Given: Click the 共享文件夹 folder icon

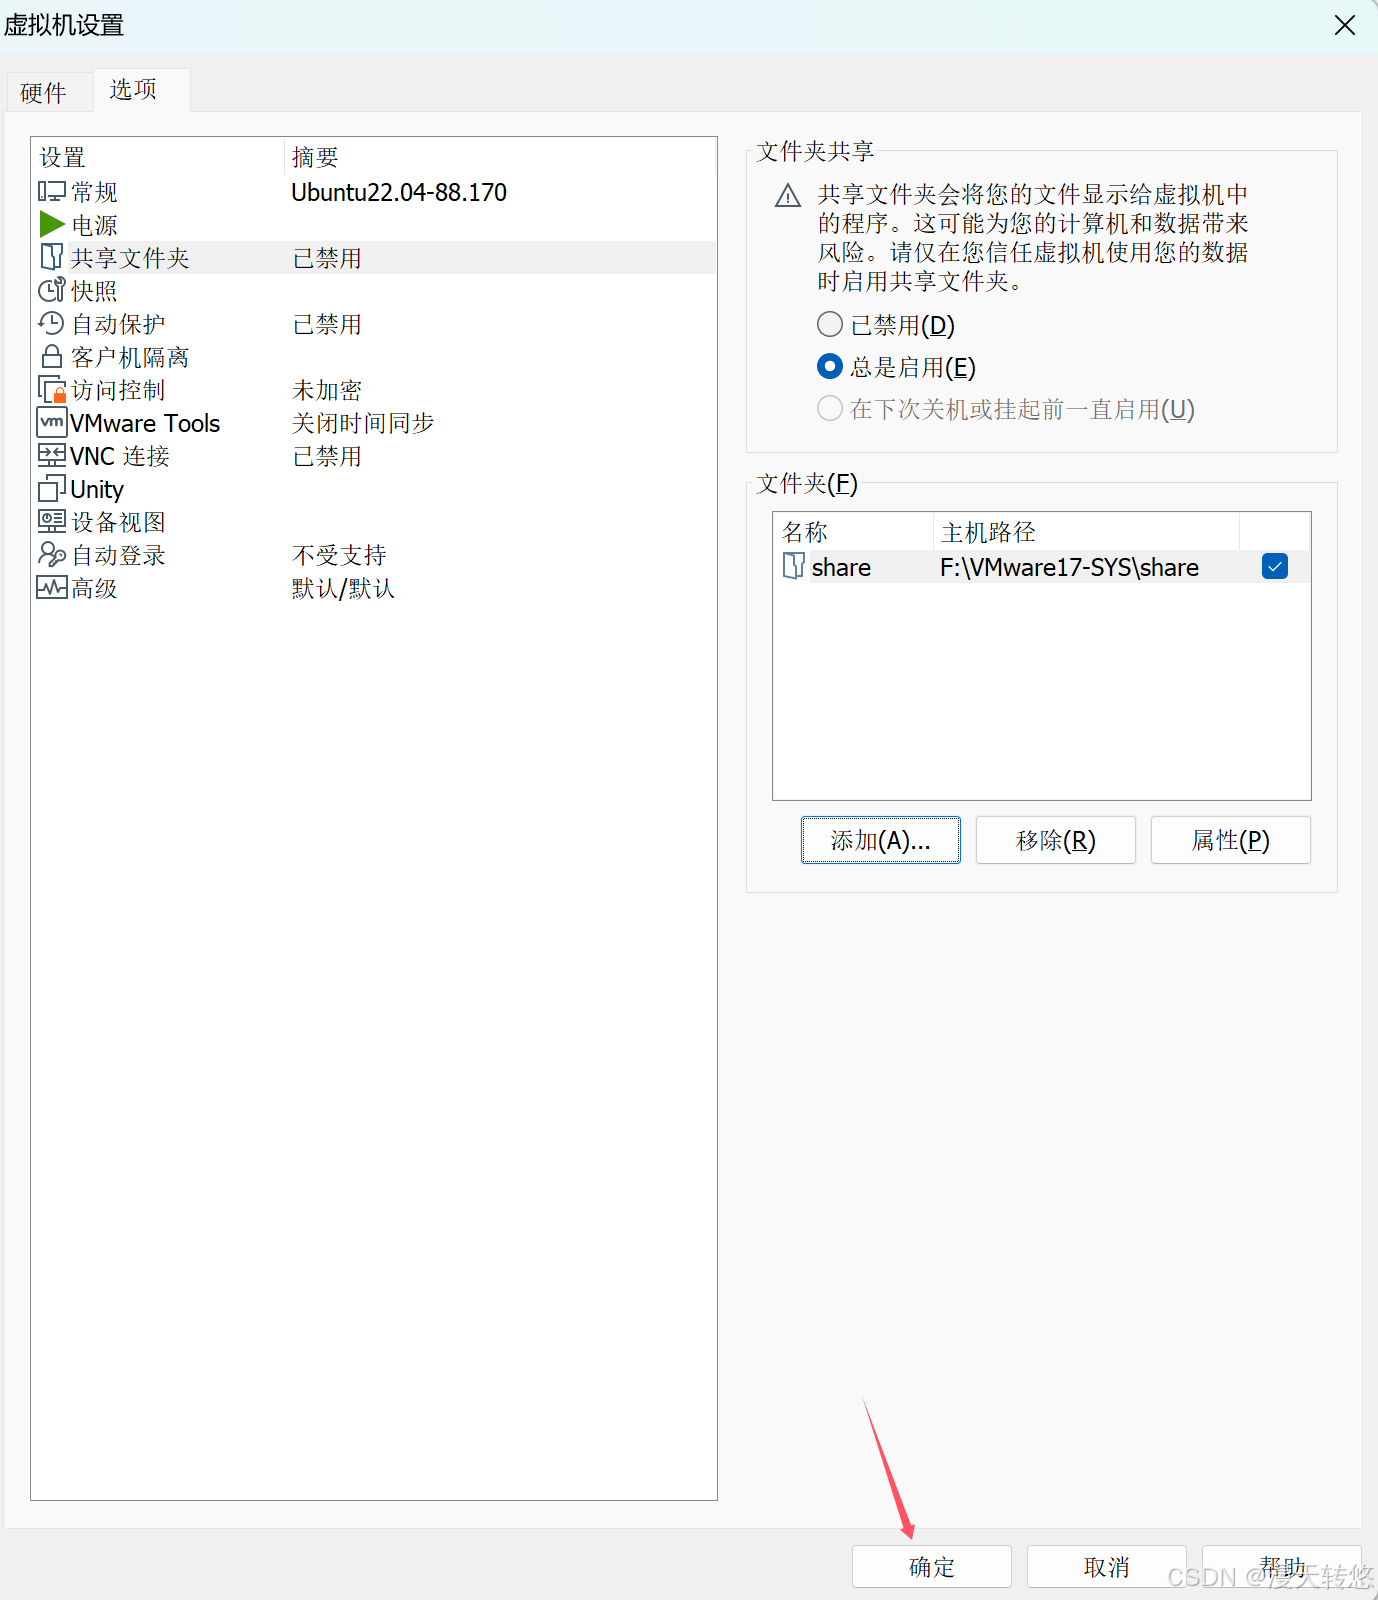Looking at the screenshot, I should [x=52, y=257].
